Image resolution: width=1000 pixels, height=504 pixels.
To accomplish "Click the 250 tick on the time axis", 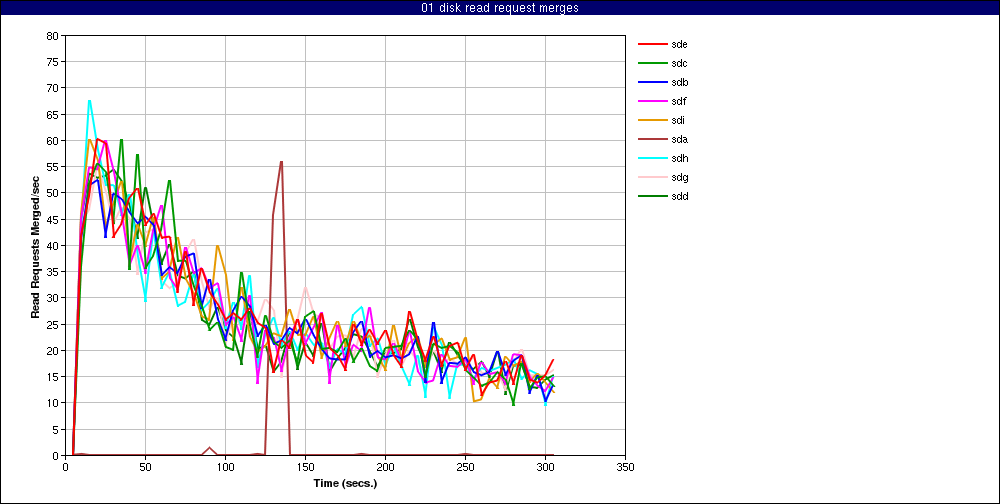I will click(x=466, y=466).
